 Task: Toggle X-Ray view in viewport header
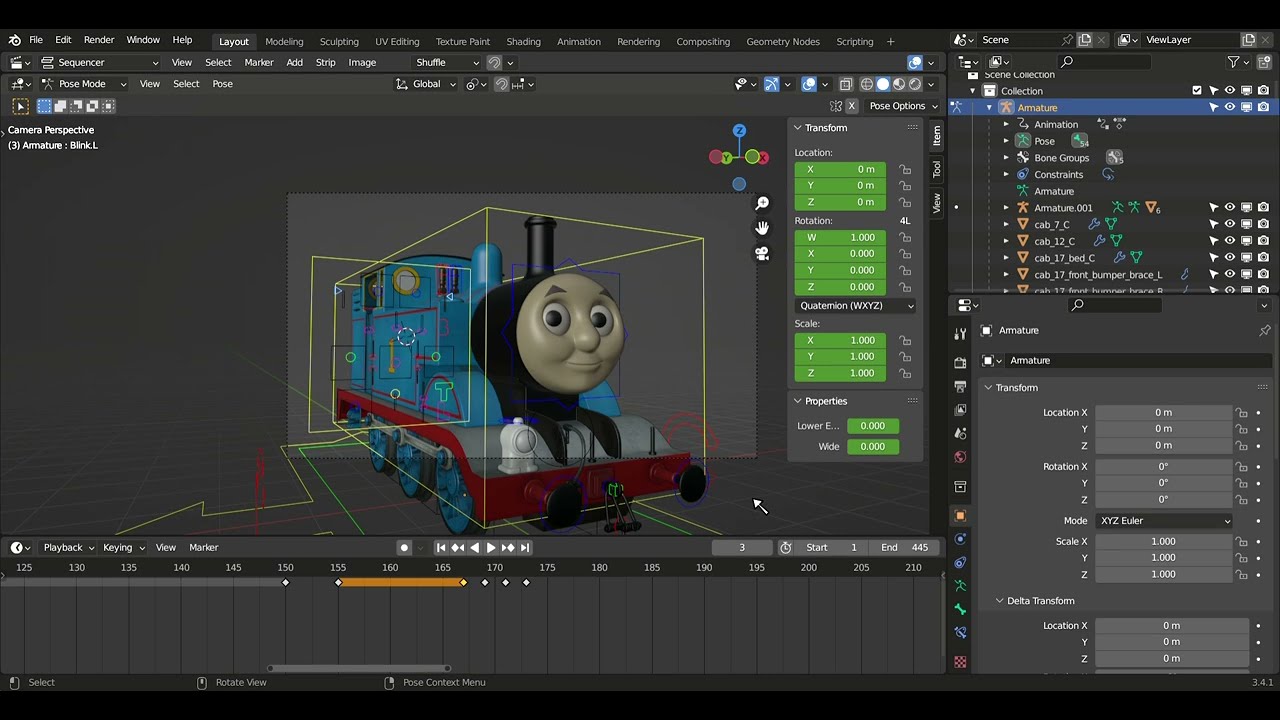tap(846, 84)
